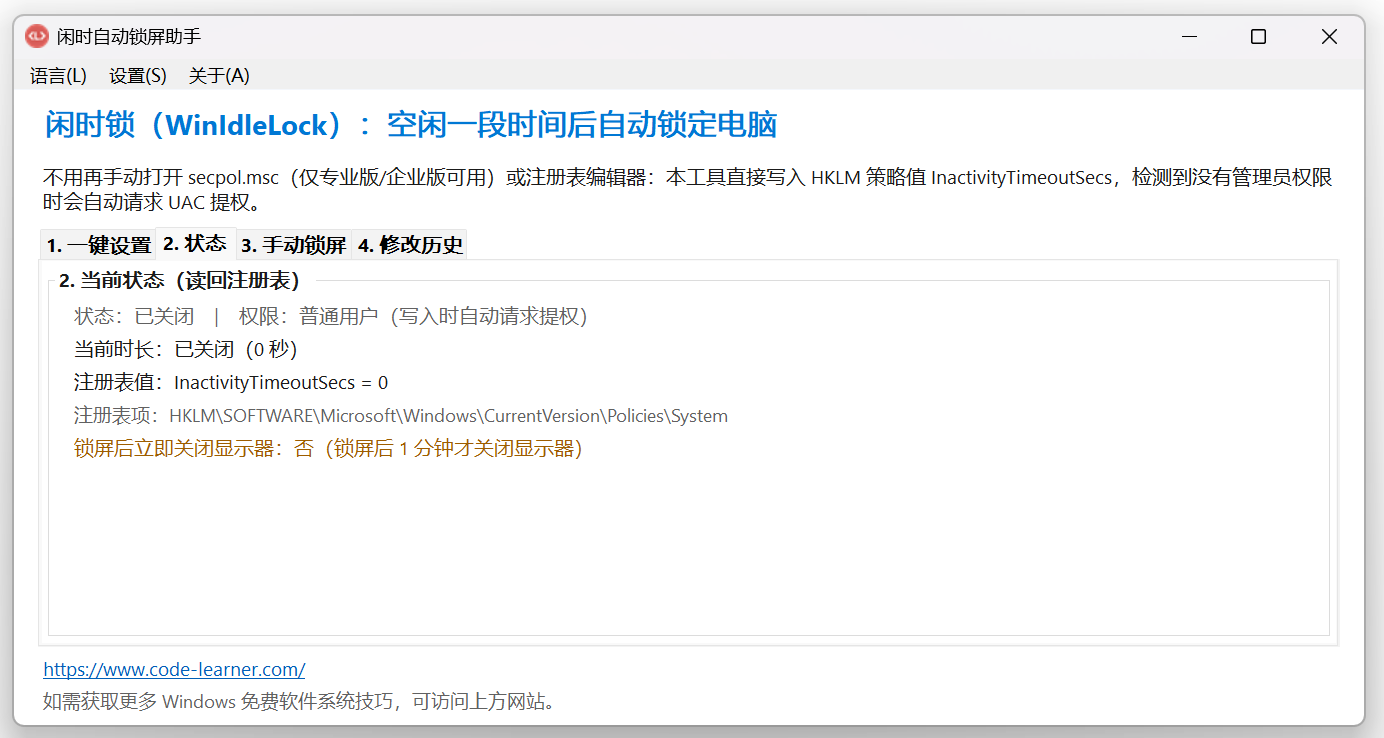Click the HKLM\SOFTWARE registry path line
This screenshot has width=1384, height=738.
(x=401, y=415)
